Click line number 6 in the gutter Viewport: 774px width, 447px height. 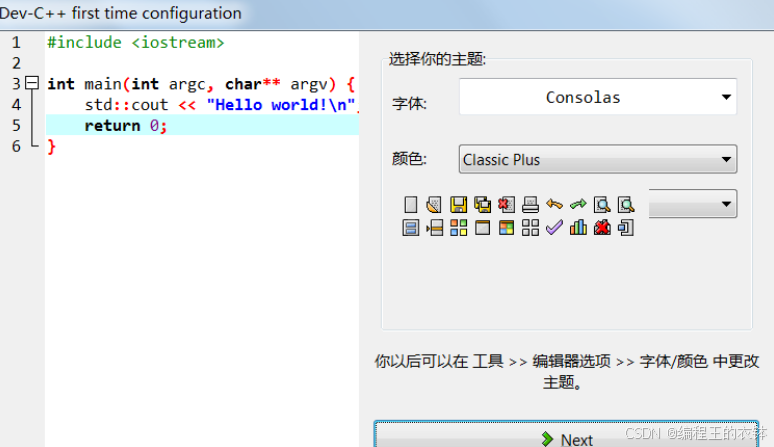pyautogui.click(x=16, y=146)
